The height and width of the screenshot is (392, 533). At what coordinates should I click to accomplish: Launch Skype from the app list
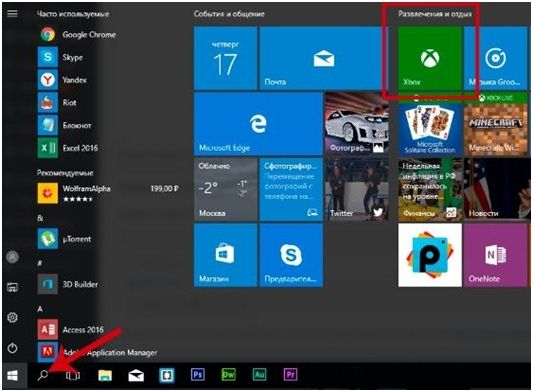(x=61, y=57)
